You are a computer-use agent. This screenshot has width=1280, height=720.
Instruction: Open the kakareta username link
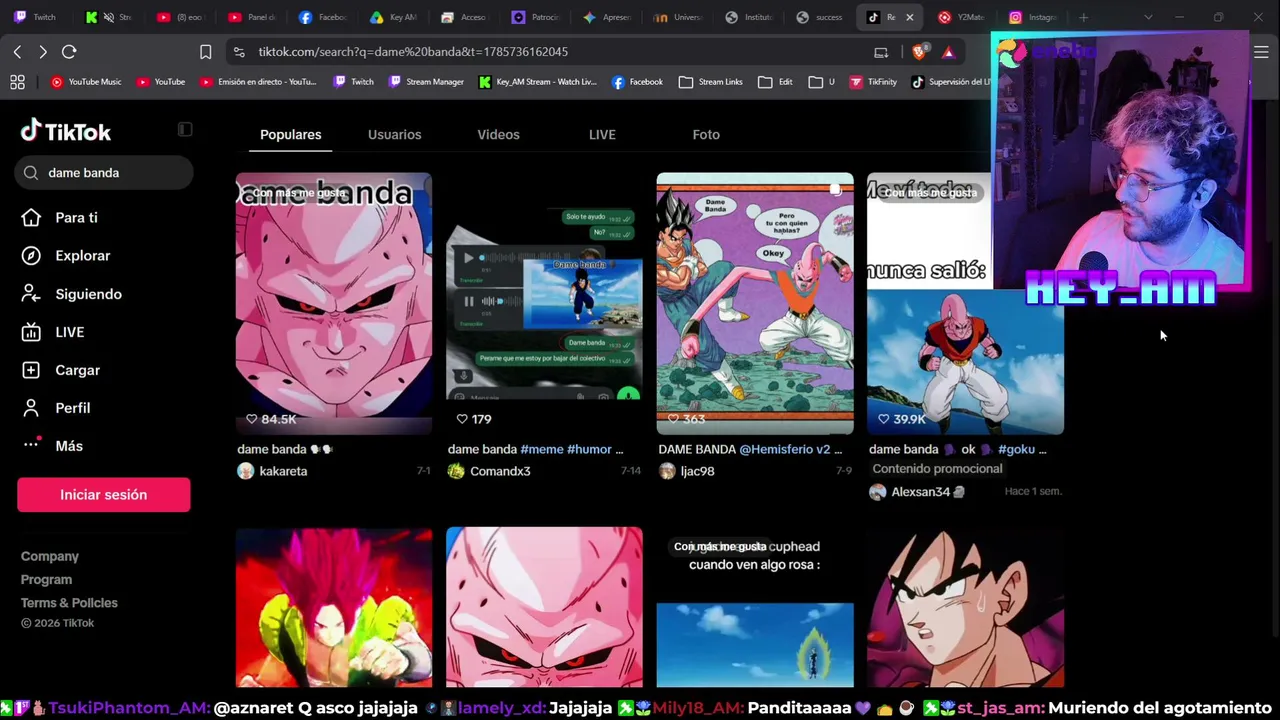283,471
